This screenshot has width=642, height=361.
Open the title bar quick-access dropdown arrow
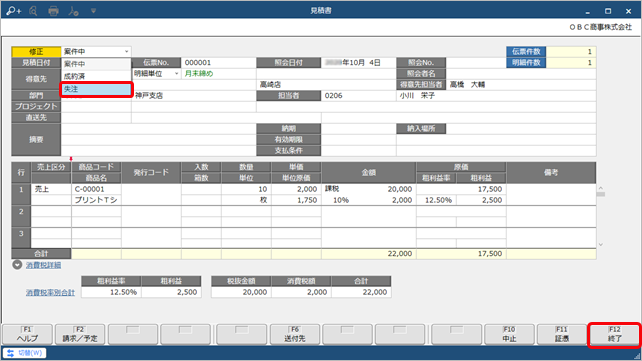click(x=93, y=11)
